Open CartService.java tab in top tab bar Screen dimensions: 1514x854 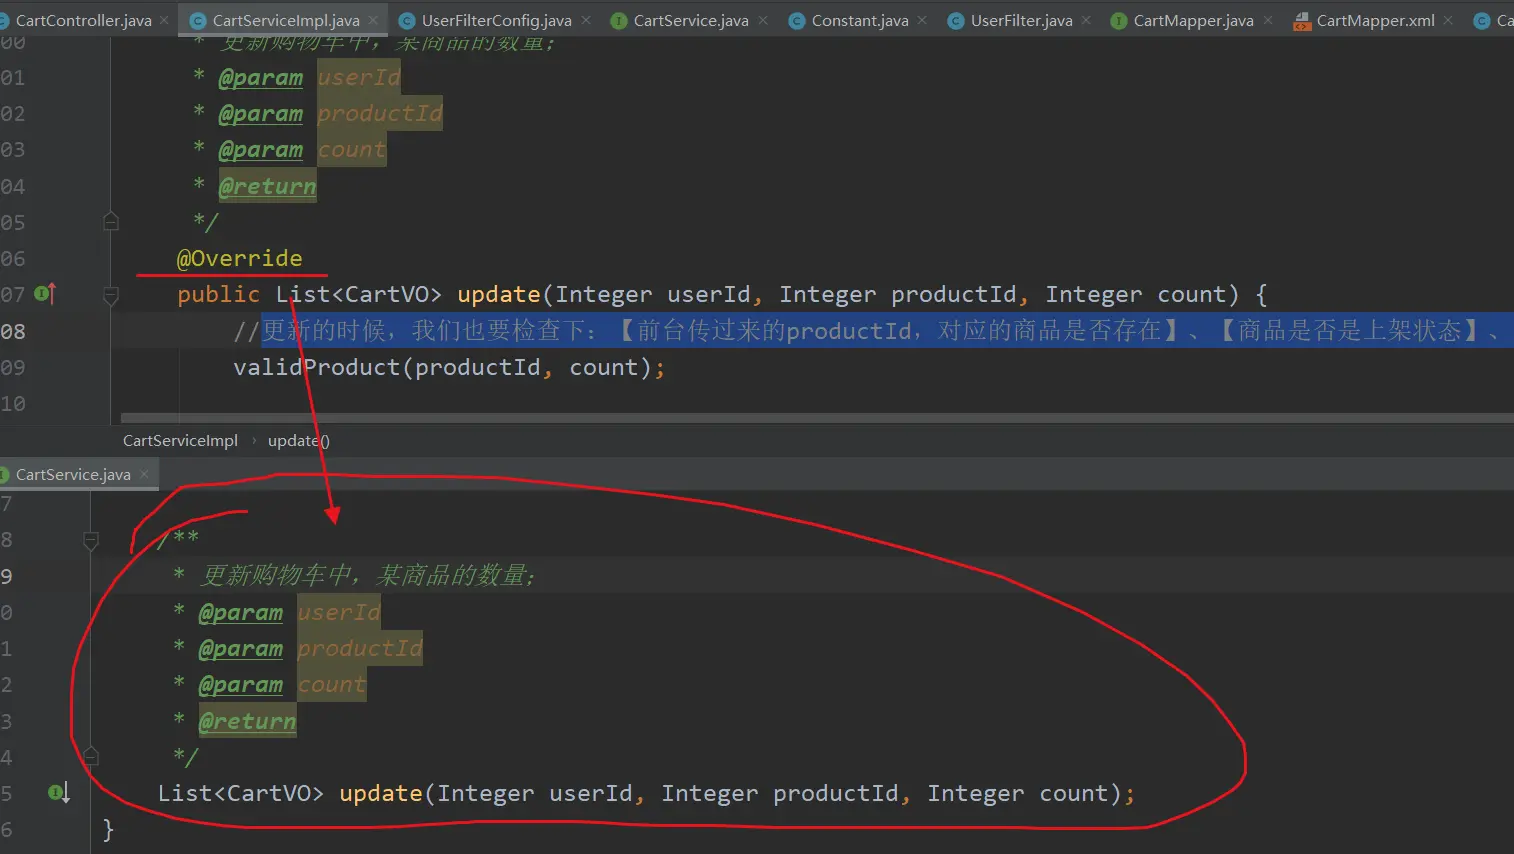coord(691,20)
